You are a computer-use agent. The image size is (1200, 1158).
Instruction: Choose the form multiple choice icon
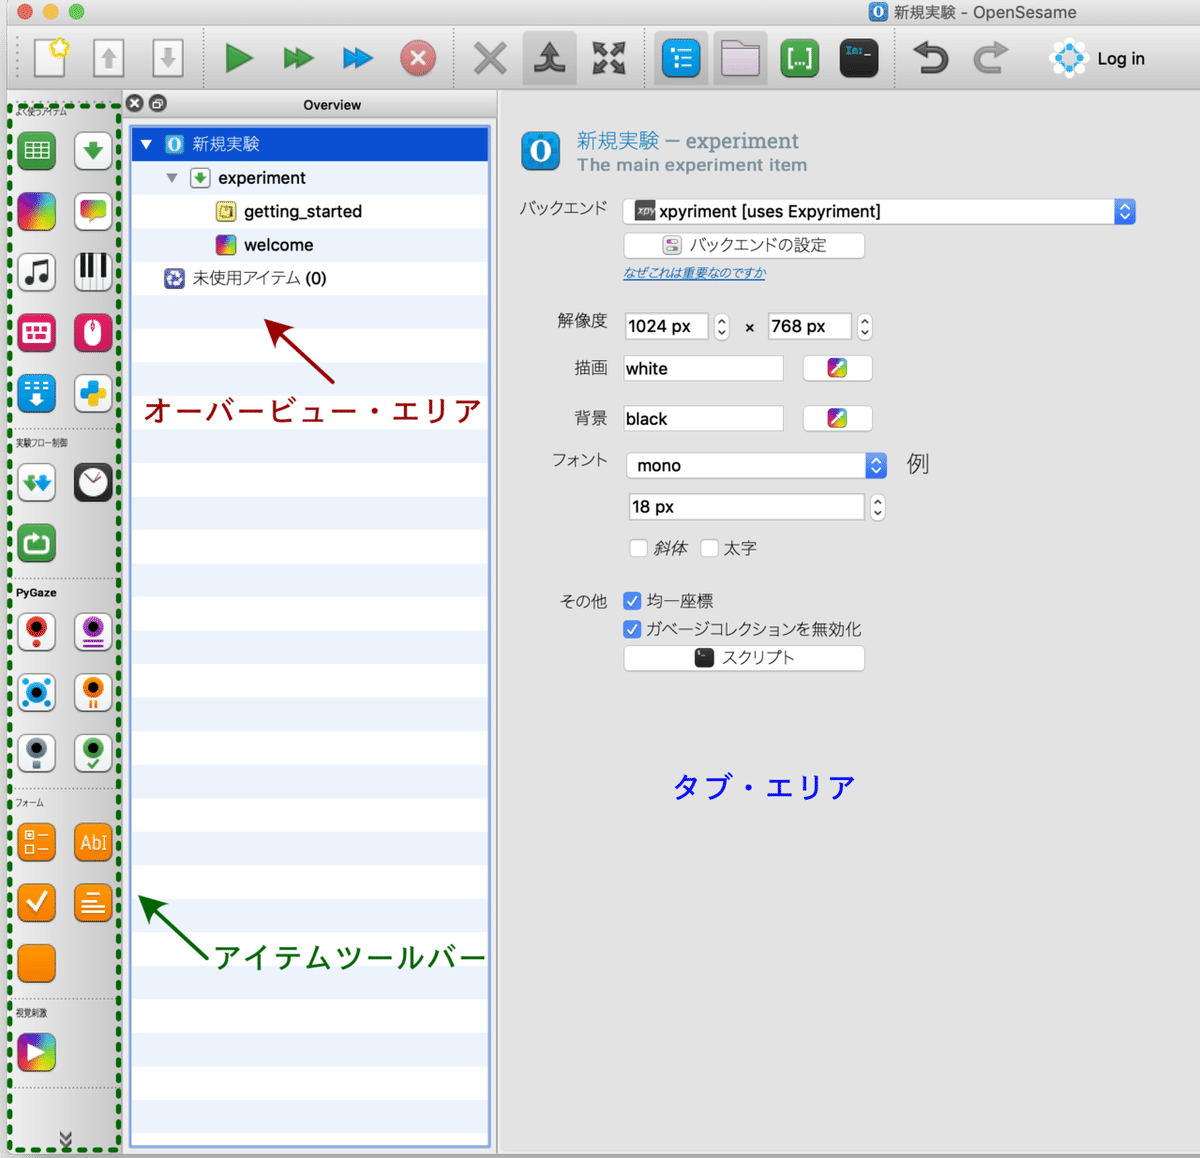coord(37,842)
